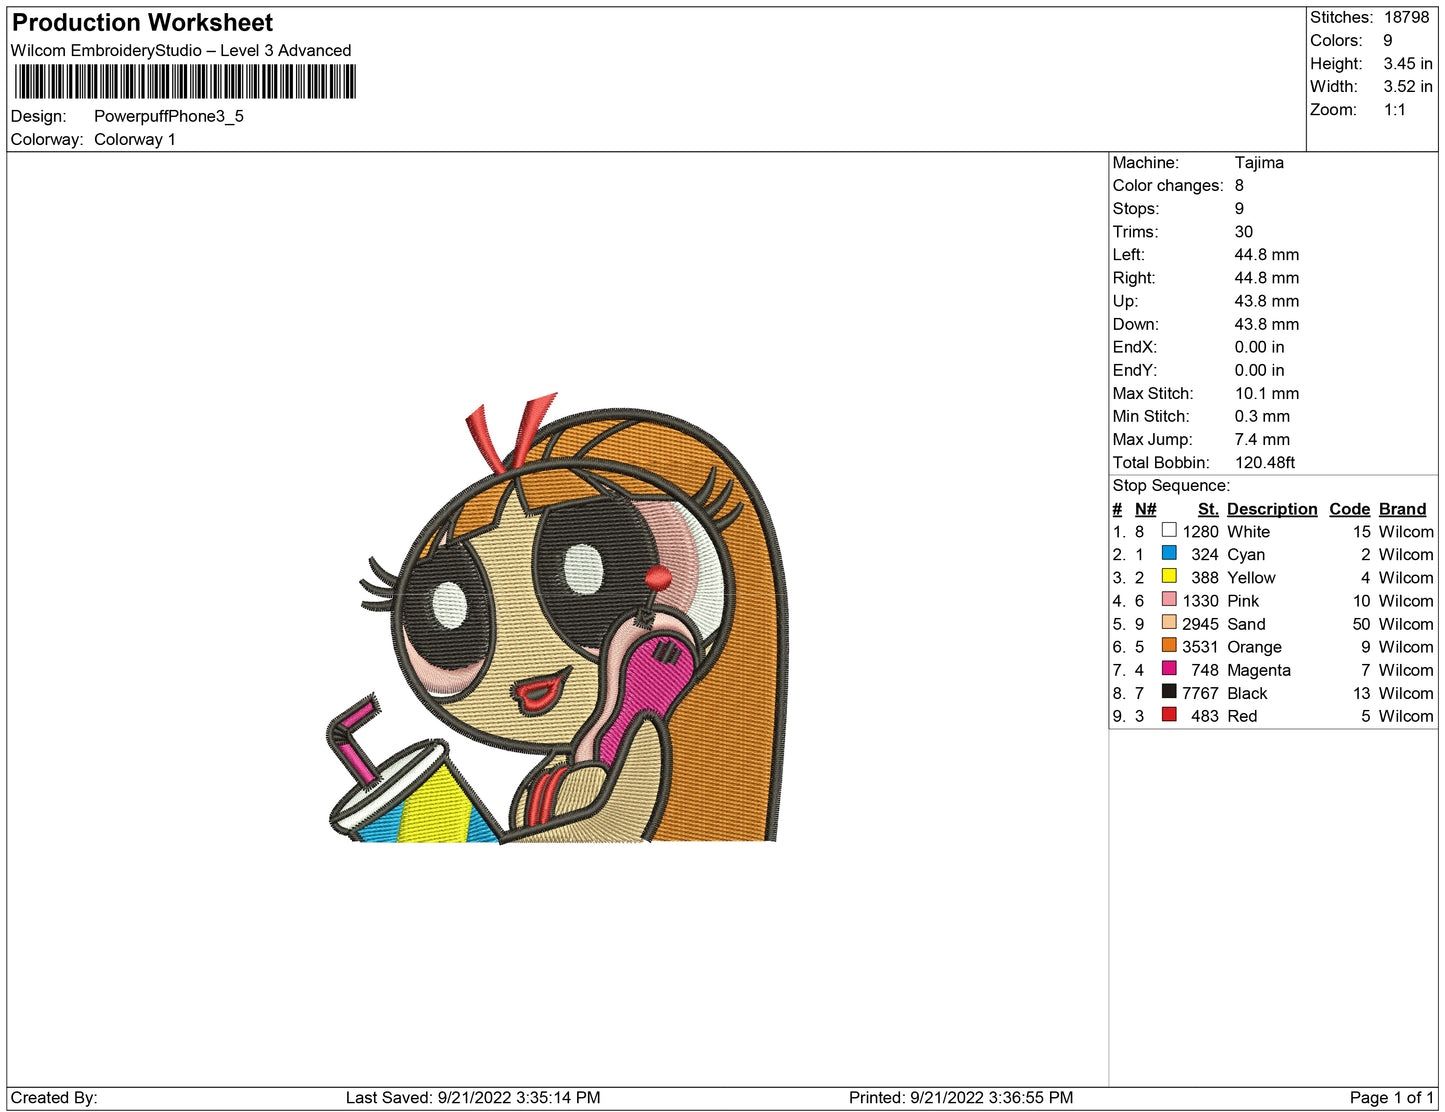Click the Height value '3.45 in'
Screen dimensions: 1445x1112
coord(1408,64)
